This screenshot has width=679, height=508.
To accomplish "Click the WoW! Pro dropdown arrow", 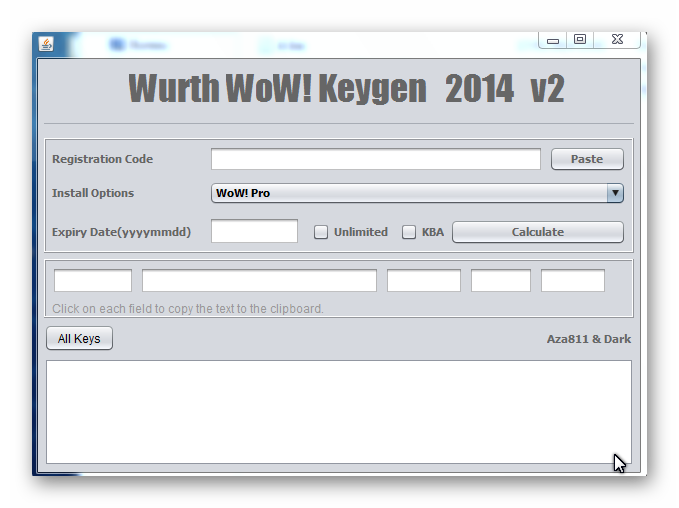I will (615, 193).
